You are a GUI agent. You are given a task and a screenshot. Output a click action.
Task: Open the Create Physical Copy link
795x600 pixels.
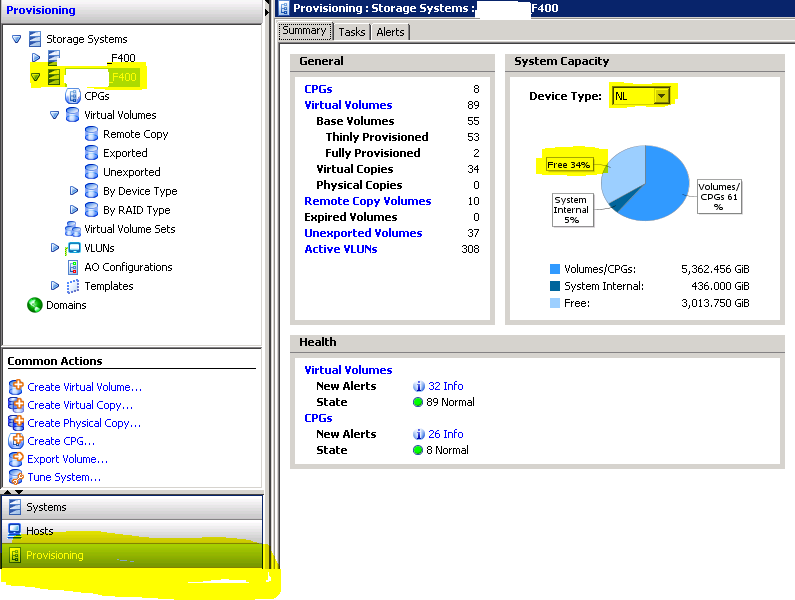point(84,423)
